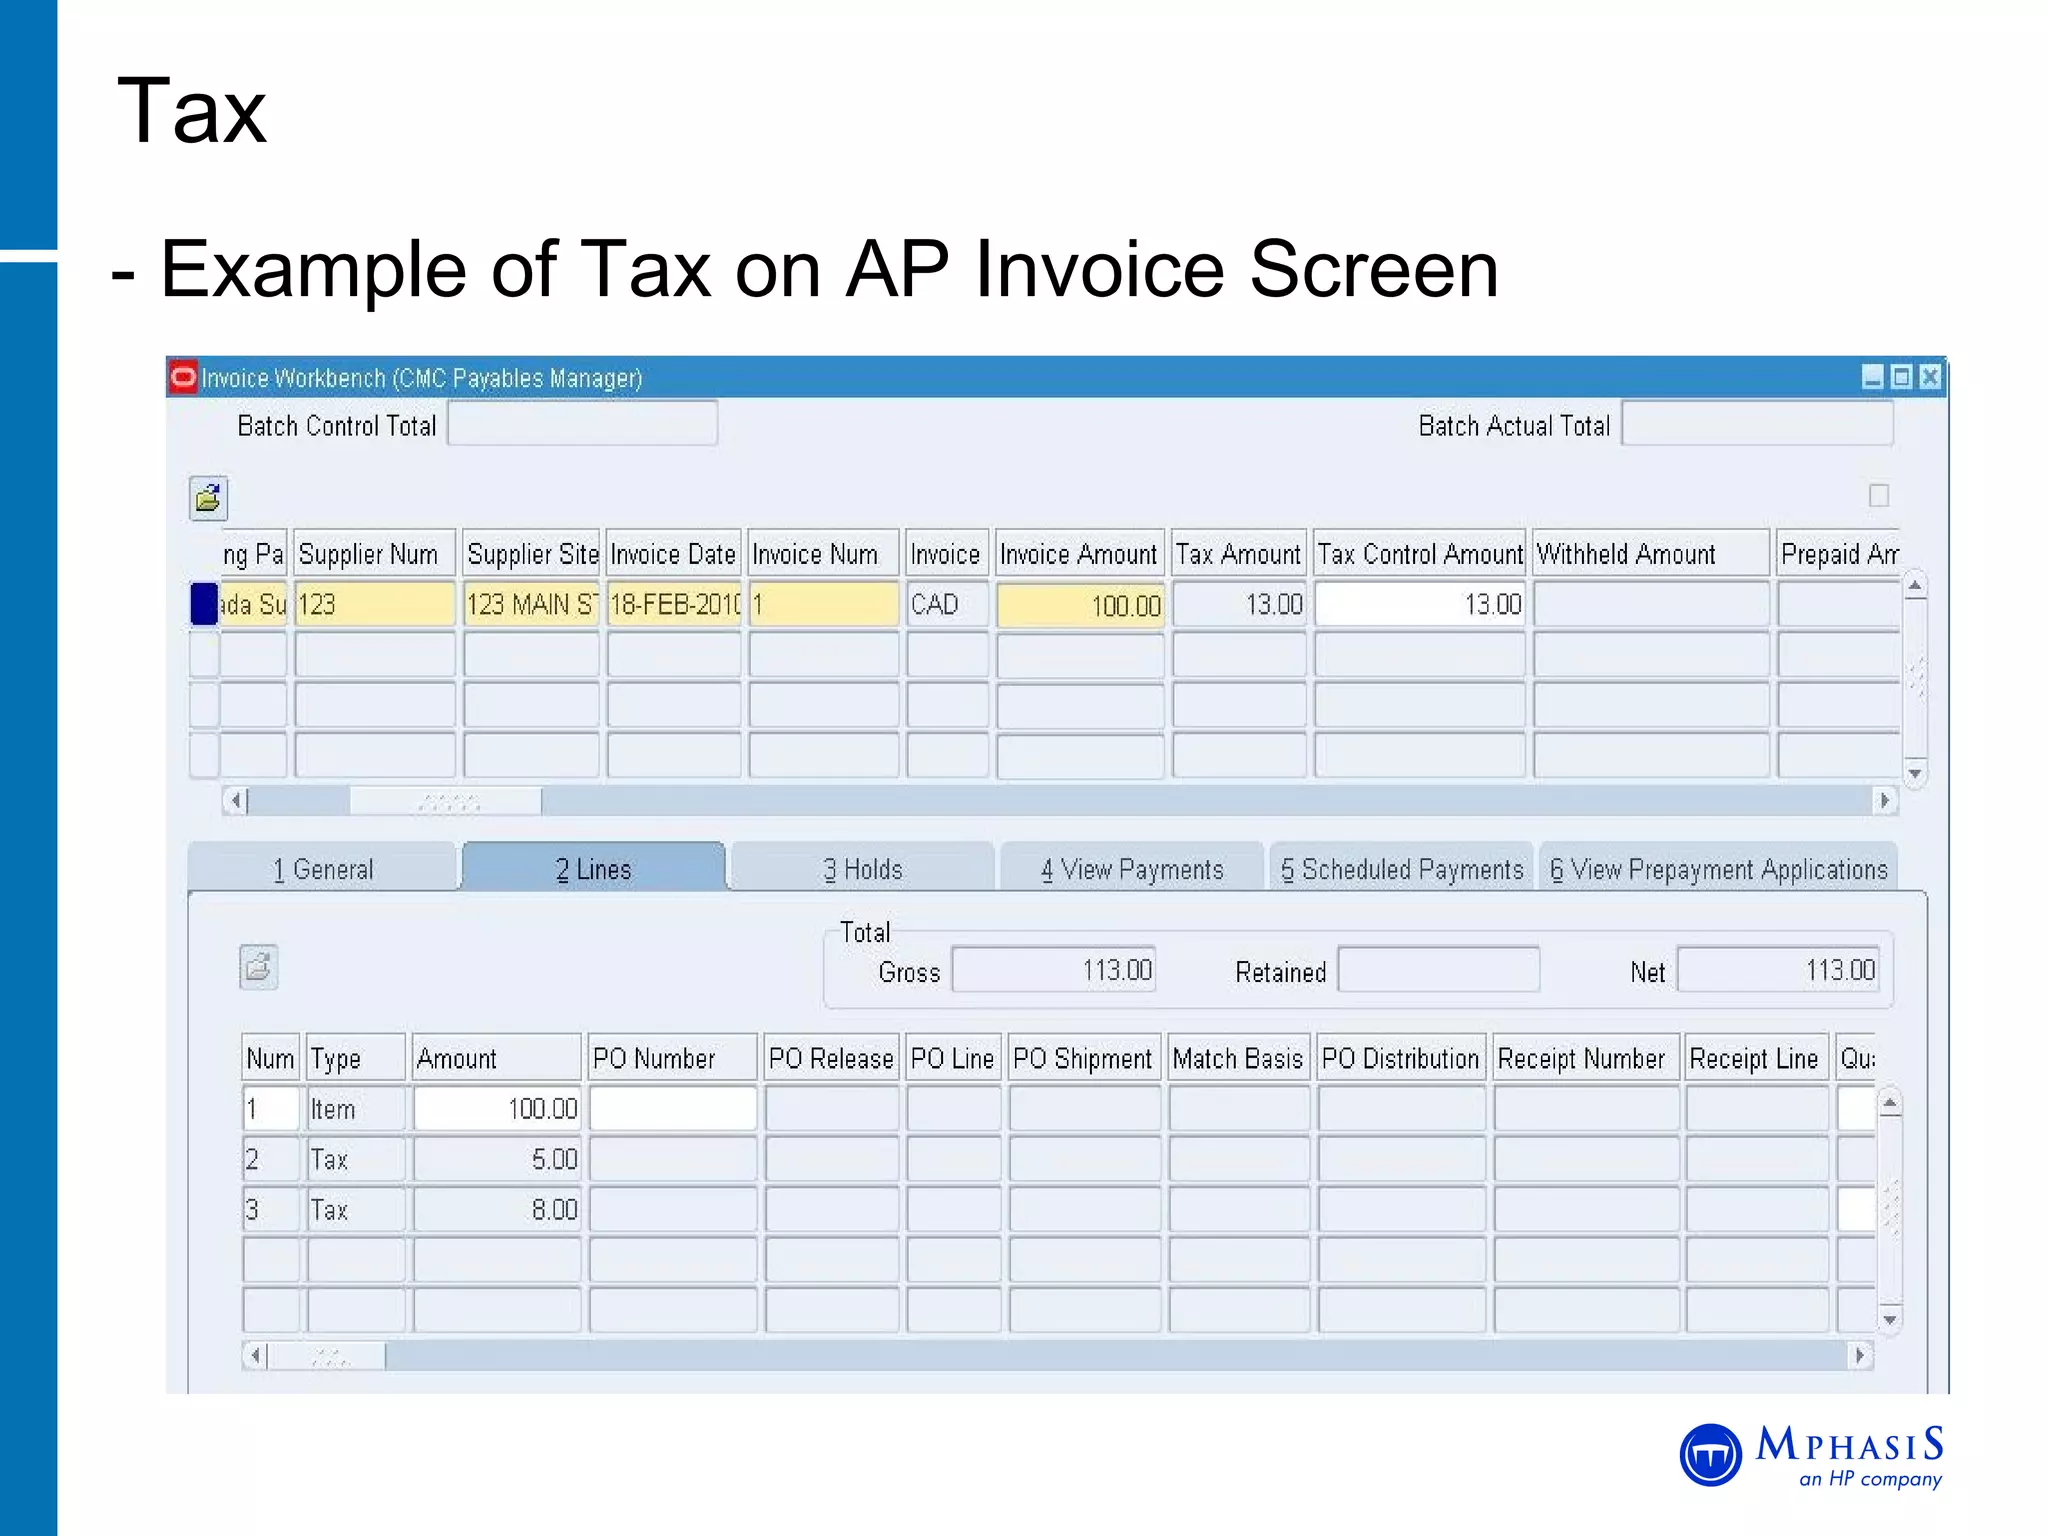2048x1536 pixels.
Task: Click the Match Basis column header
Action: pos(1239,1057)
